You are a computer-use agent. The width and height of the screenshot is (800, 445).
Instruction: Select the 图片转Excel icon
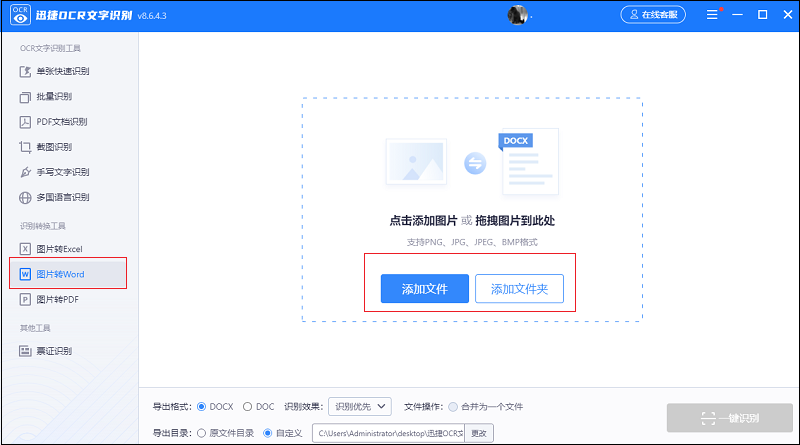pos(25,249)
